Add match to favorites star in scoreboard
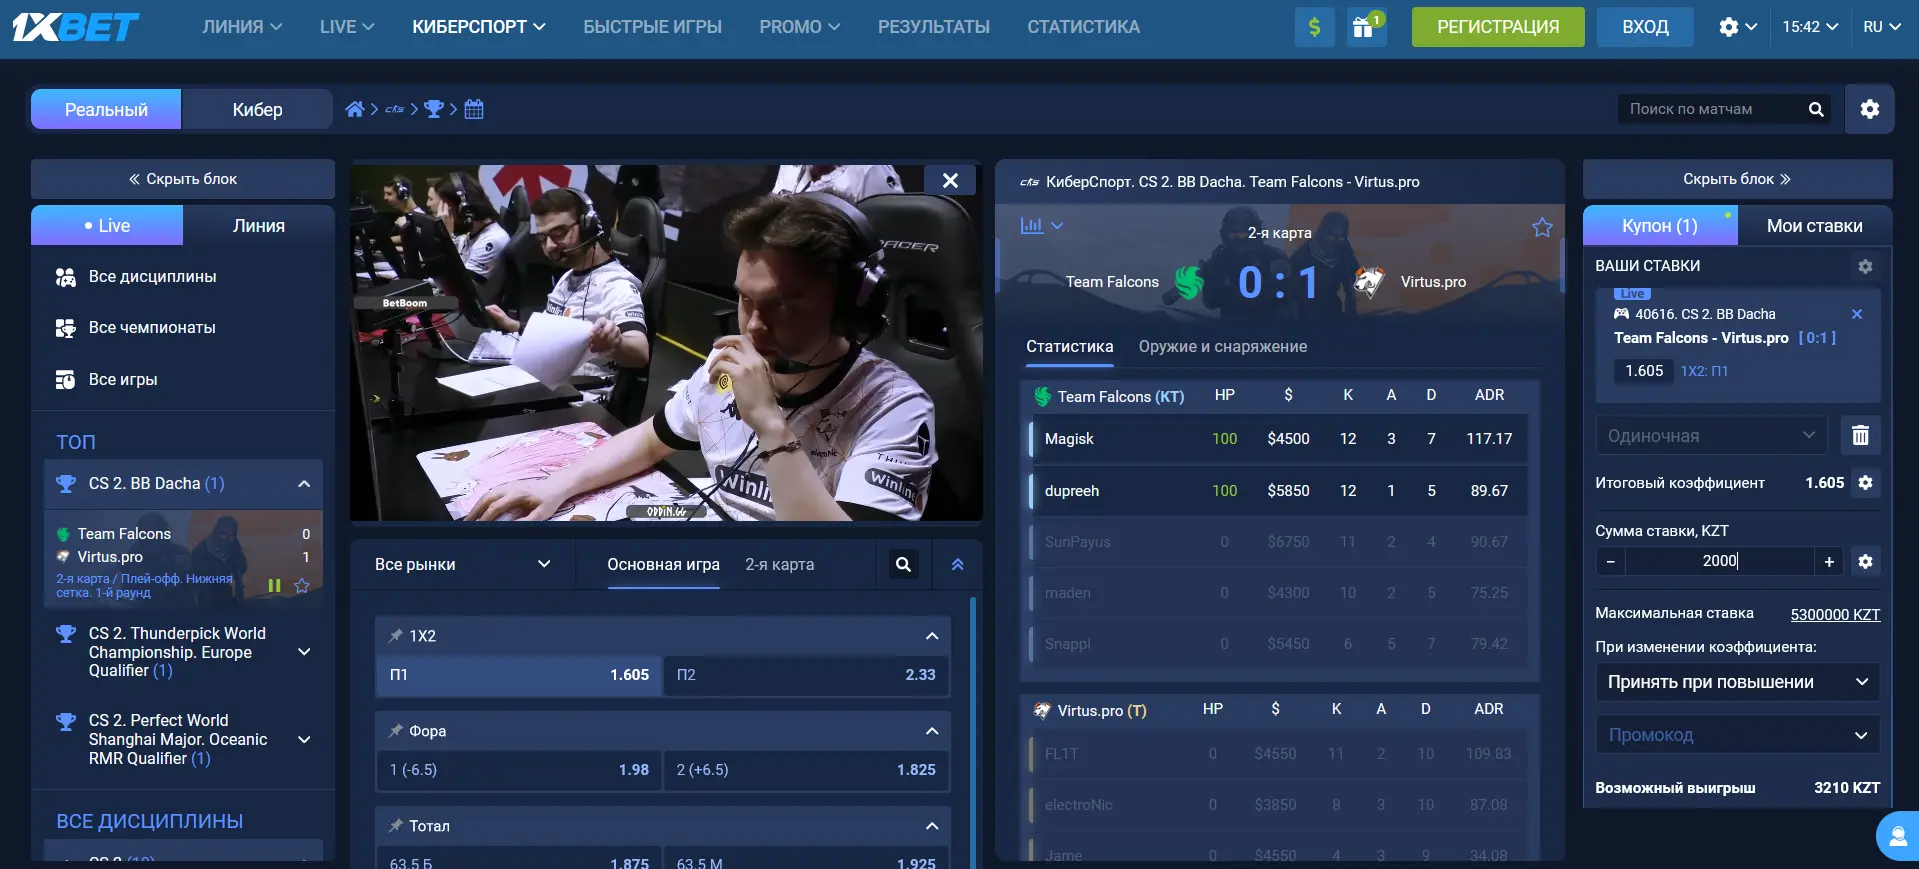The image size is (1919, 869). [1542, 227]
